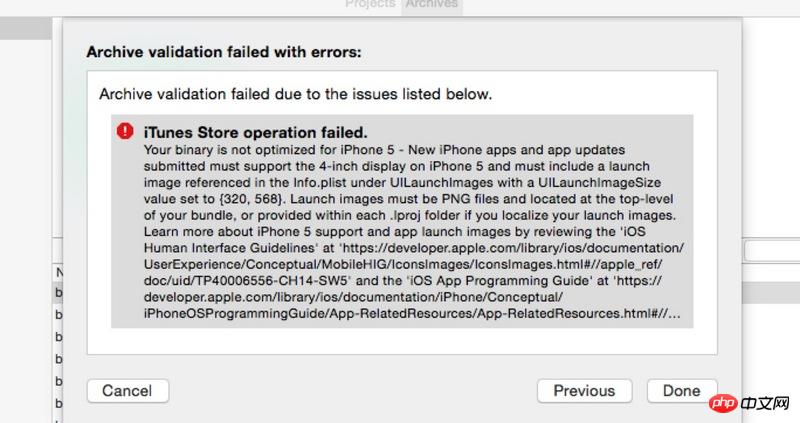Image resolution: width=800 pixels, height=423 pixels.
Task: Focus the search field behind the dialog
Action: point(770,250)
